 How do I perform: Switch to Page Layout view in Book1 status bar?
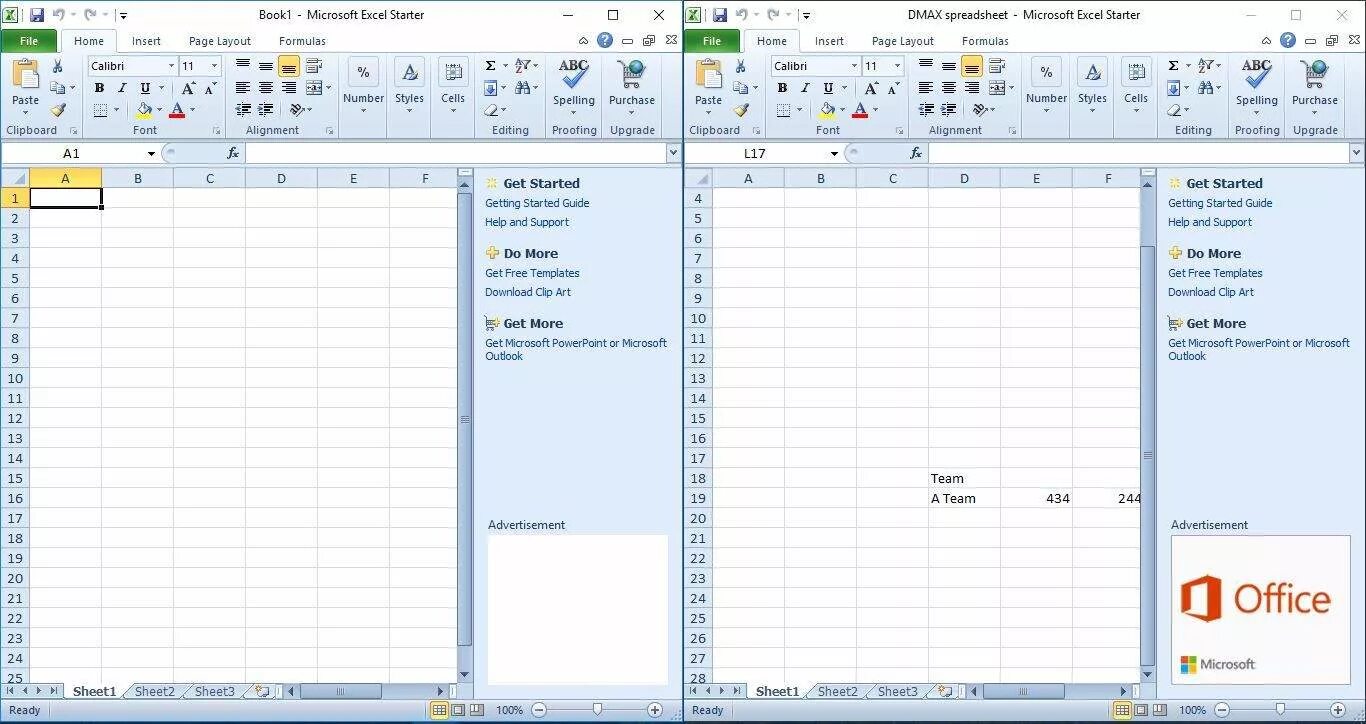pyautogui.click(x=458, y=710)
